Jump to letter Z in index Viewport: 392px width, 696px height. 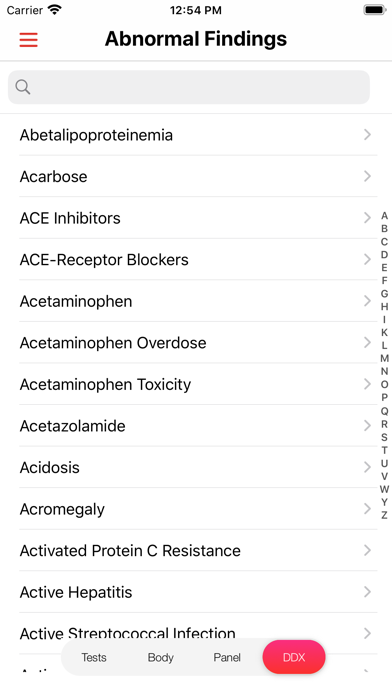tap(384, 515)
